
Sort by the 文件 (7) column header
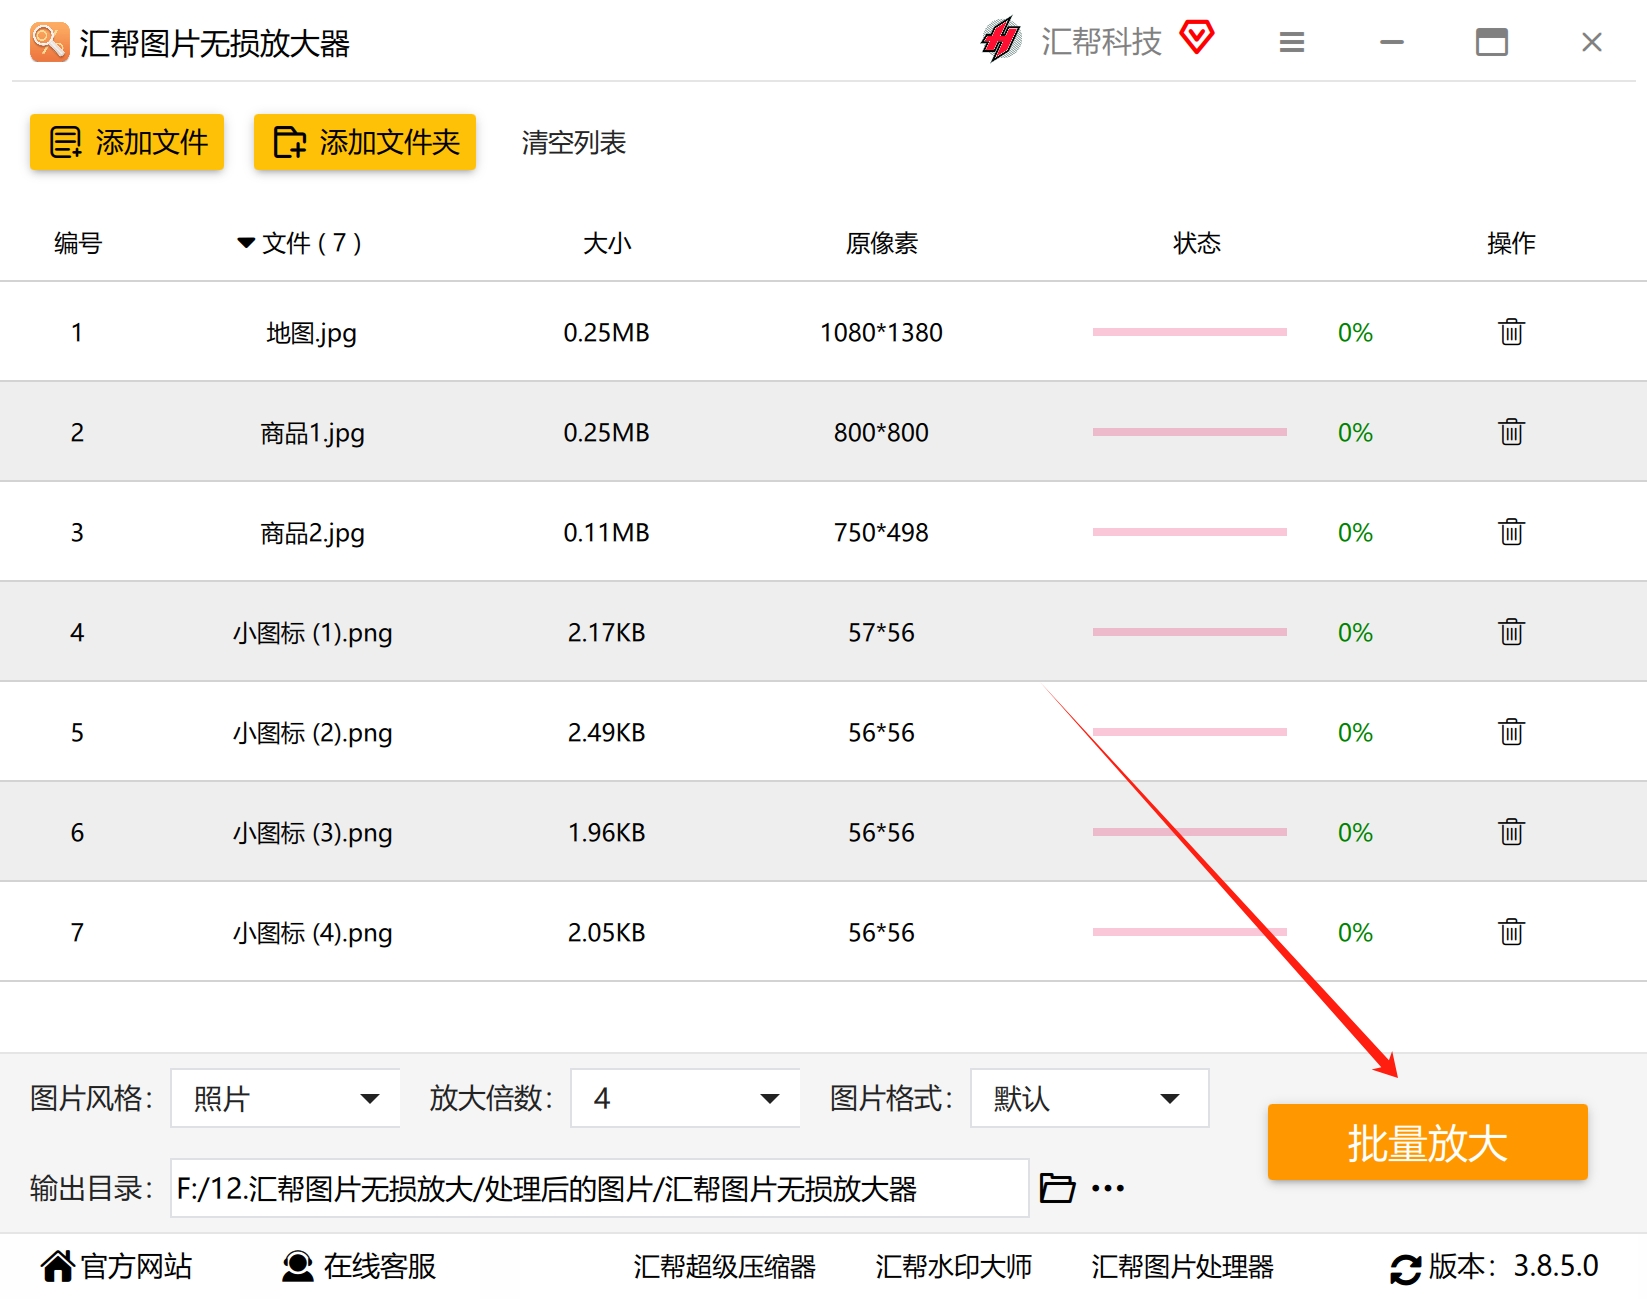(x=299, y=243)
